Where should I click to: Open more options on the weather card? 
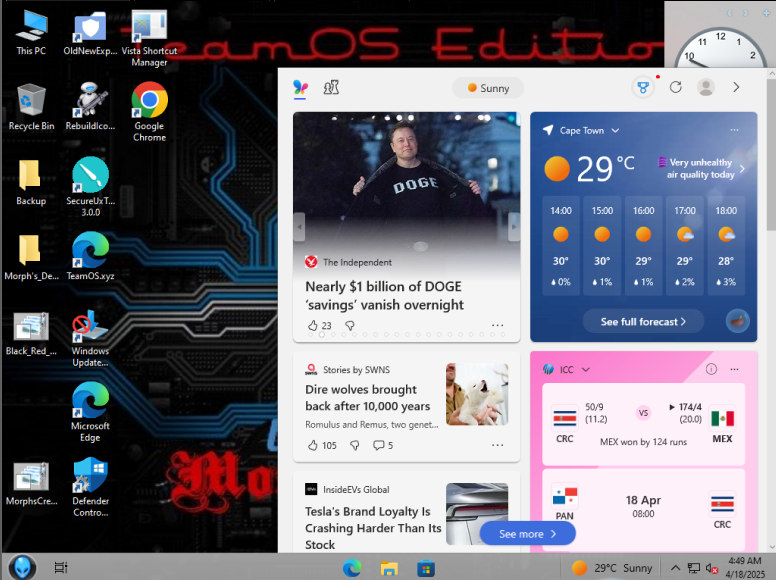[734, 130]
